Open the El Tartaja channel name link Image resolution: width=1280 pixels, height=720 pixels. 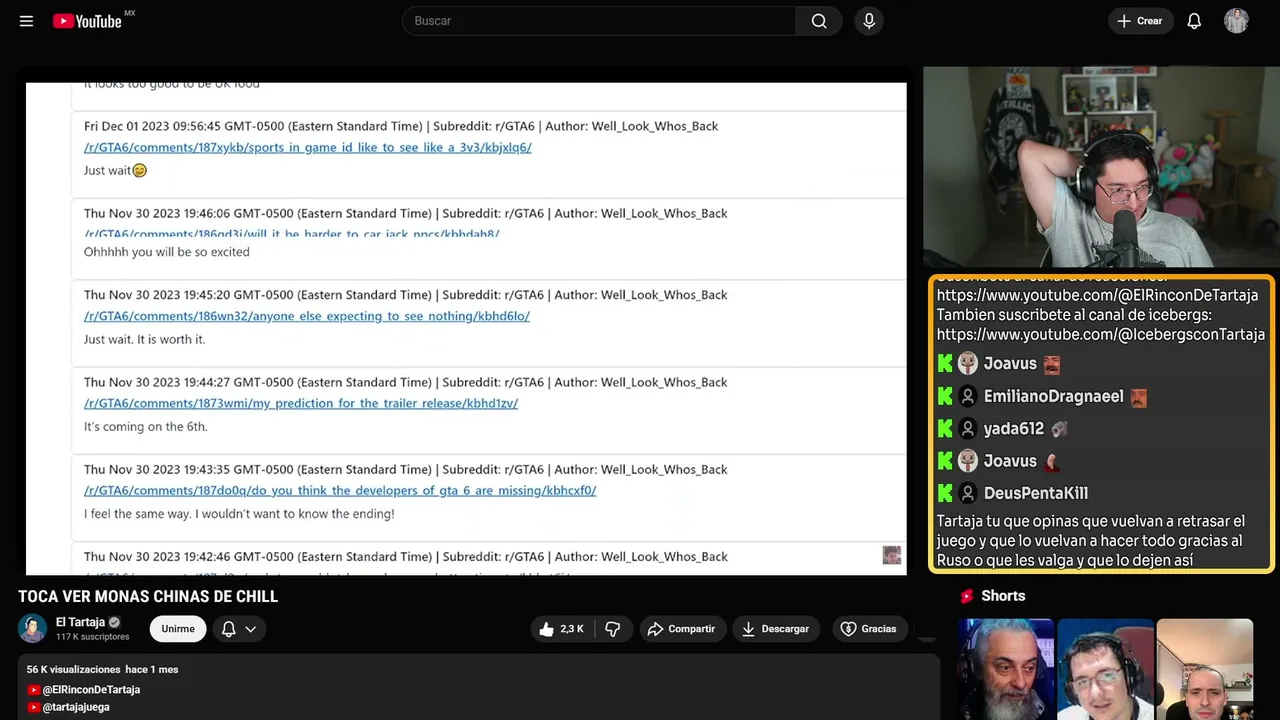[80, 622]
